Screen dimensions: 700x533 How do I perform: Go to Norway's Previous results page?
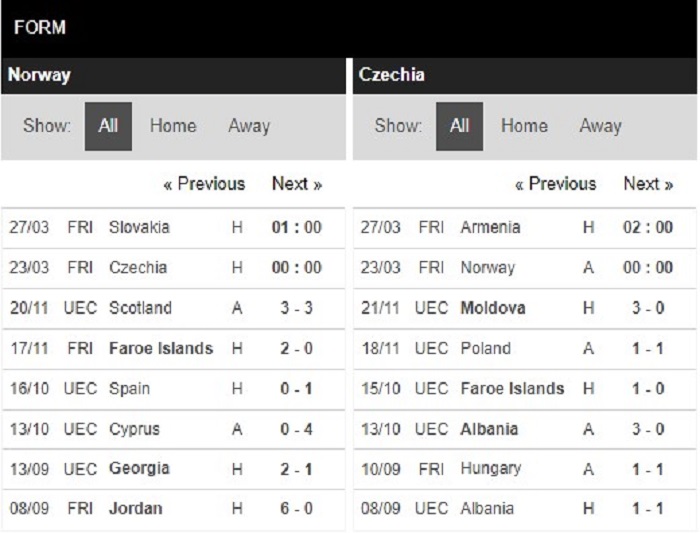click(x=204, y=184)
